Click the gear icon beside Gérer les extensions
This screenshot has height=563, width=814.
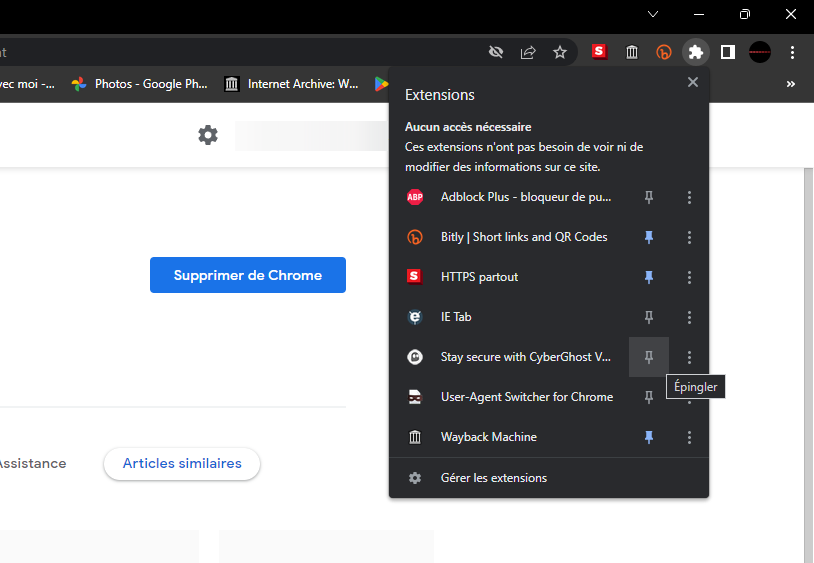(x=415, y=478)
